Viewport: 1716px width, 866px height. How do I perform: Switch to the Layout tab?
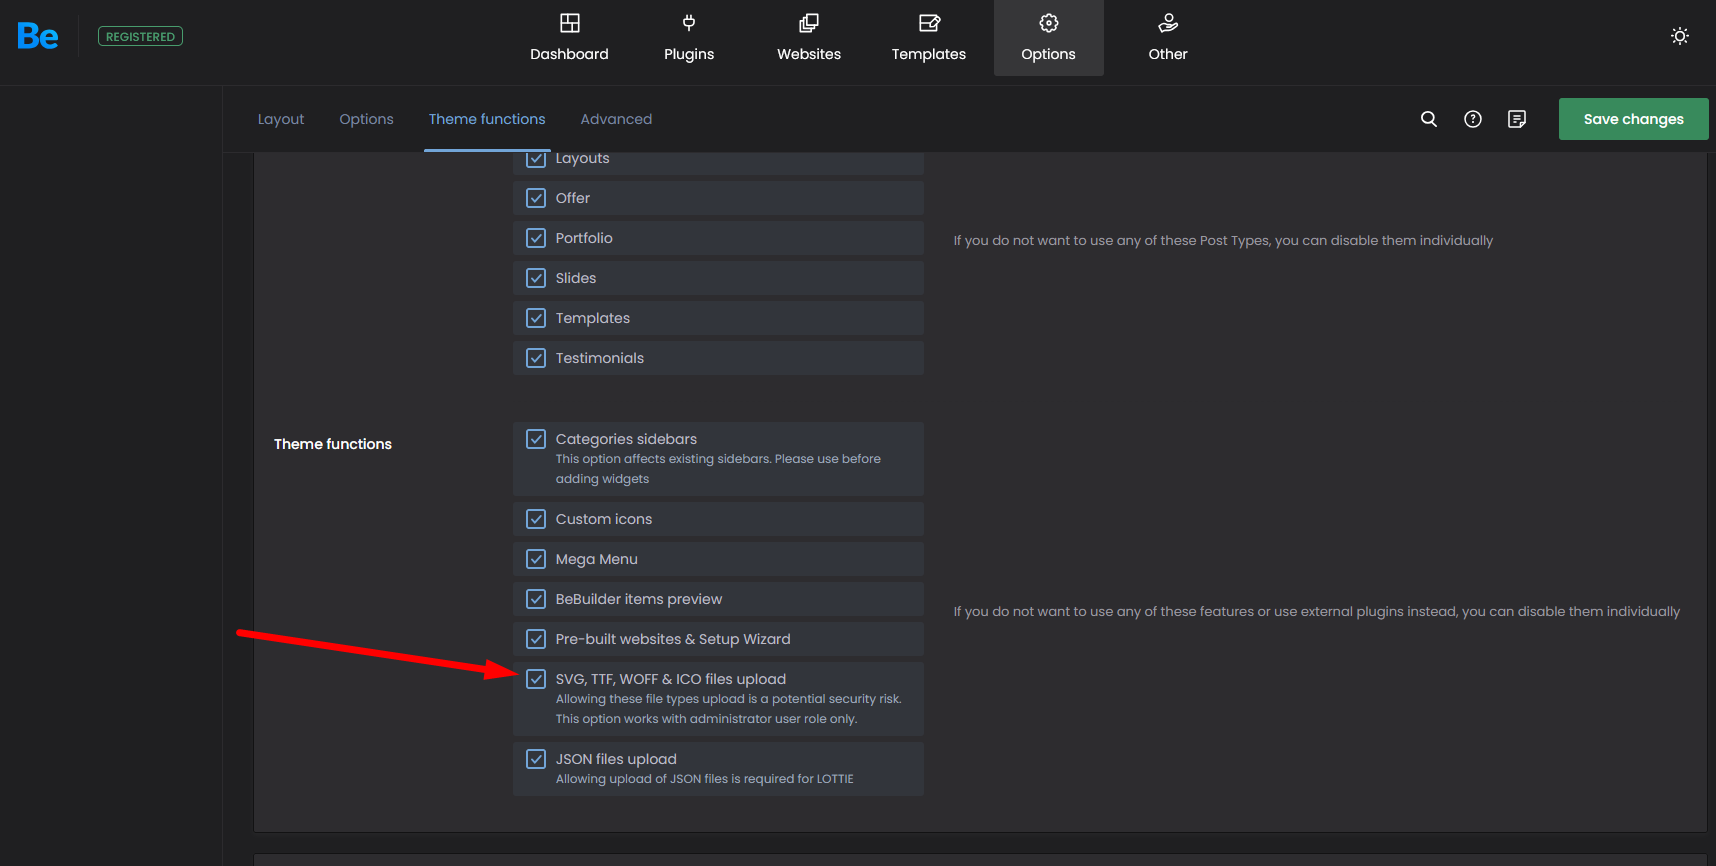click(280, 119)
